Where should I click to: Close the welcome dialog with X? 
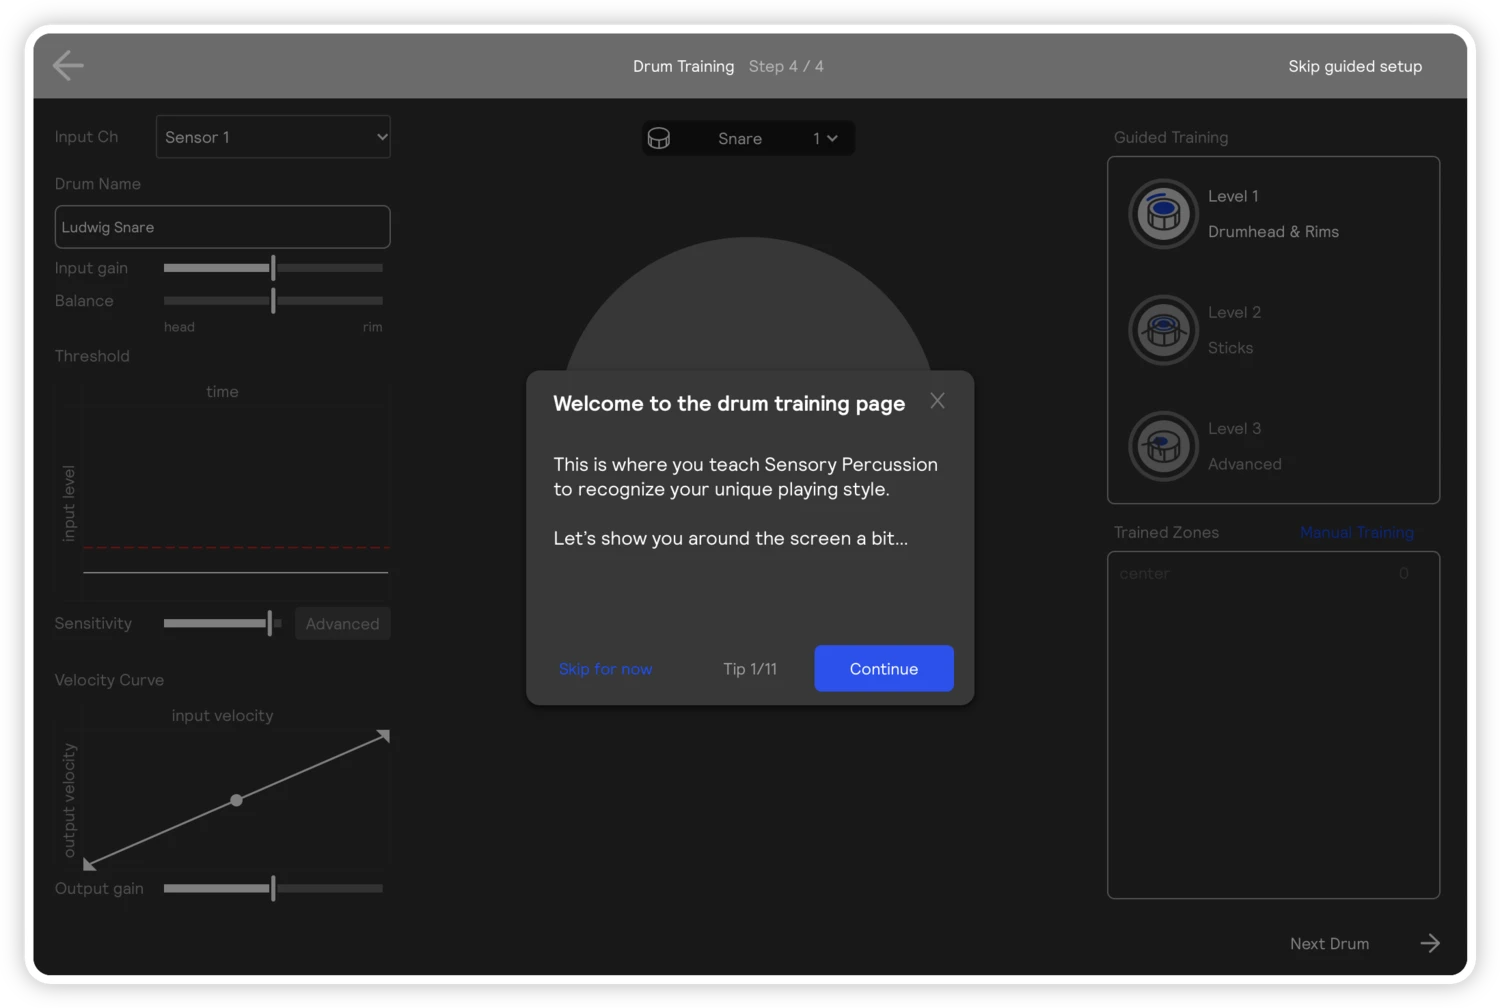click(937, 401)
